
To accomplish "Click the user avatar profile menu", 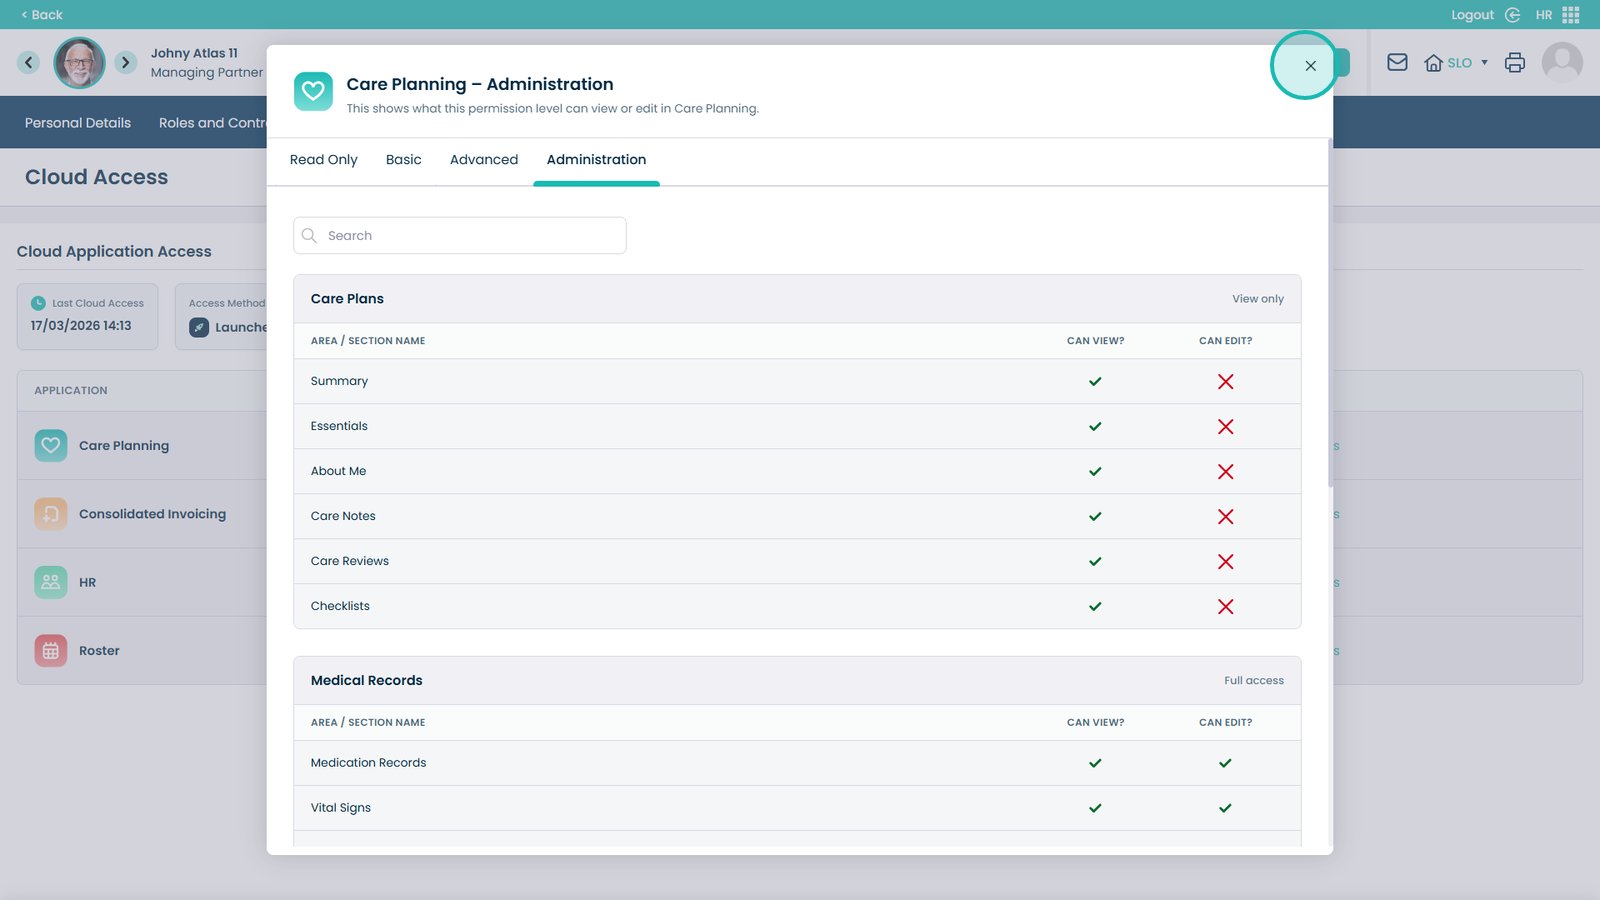I will pyautogui.click(x=1562, y=63).
